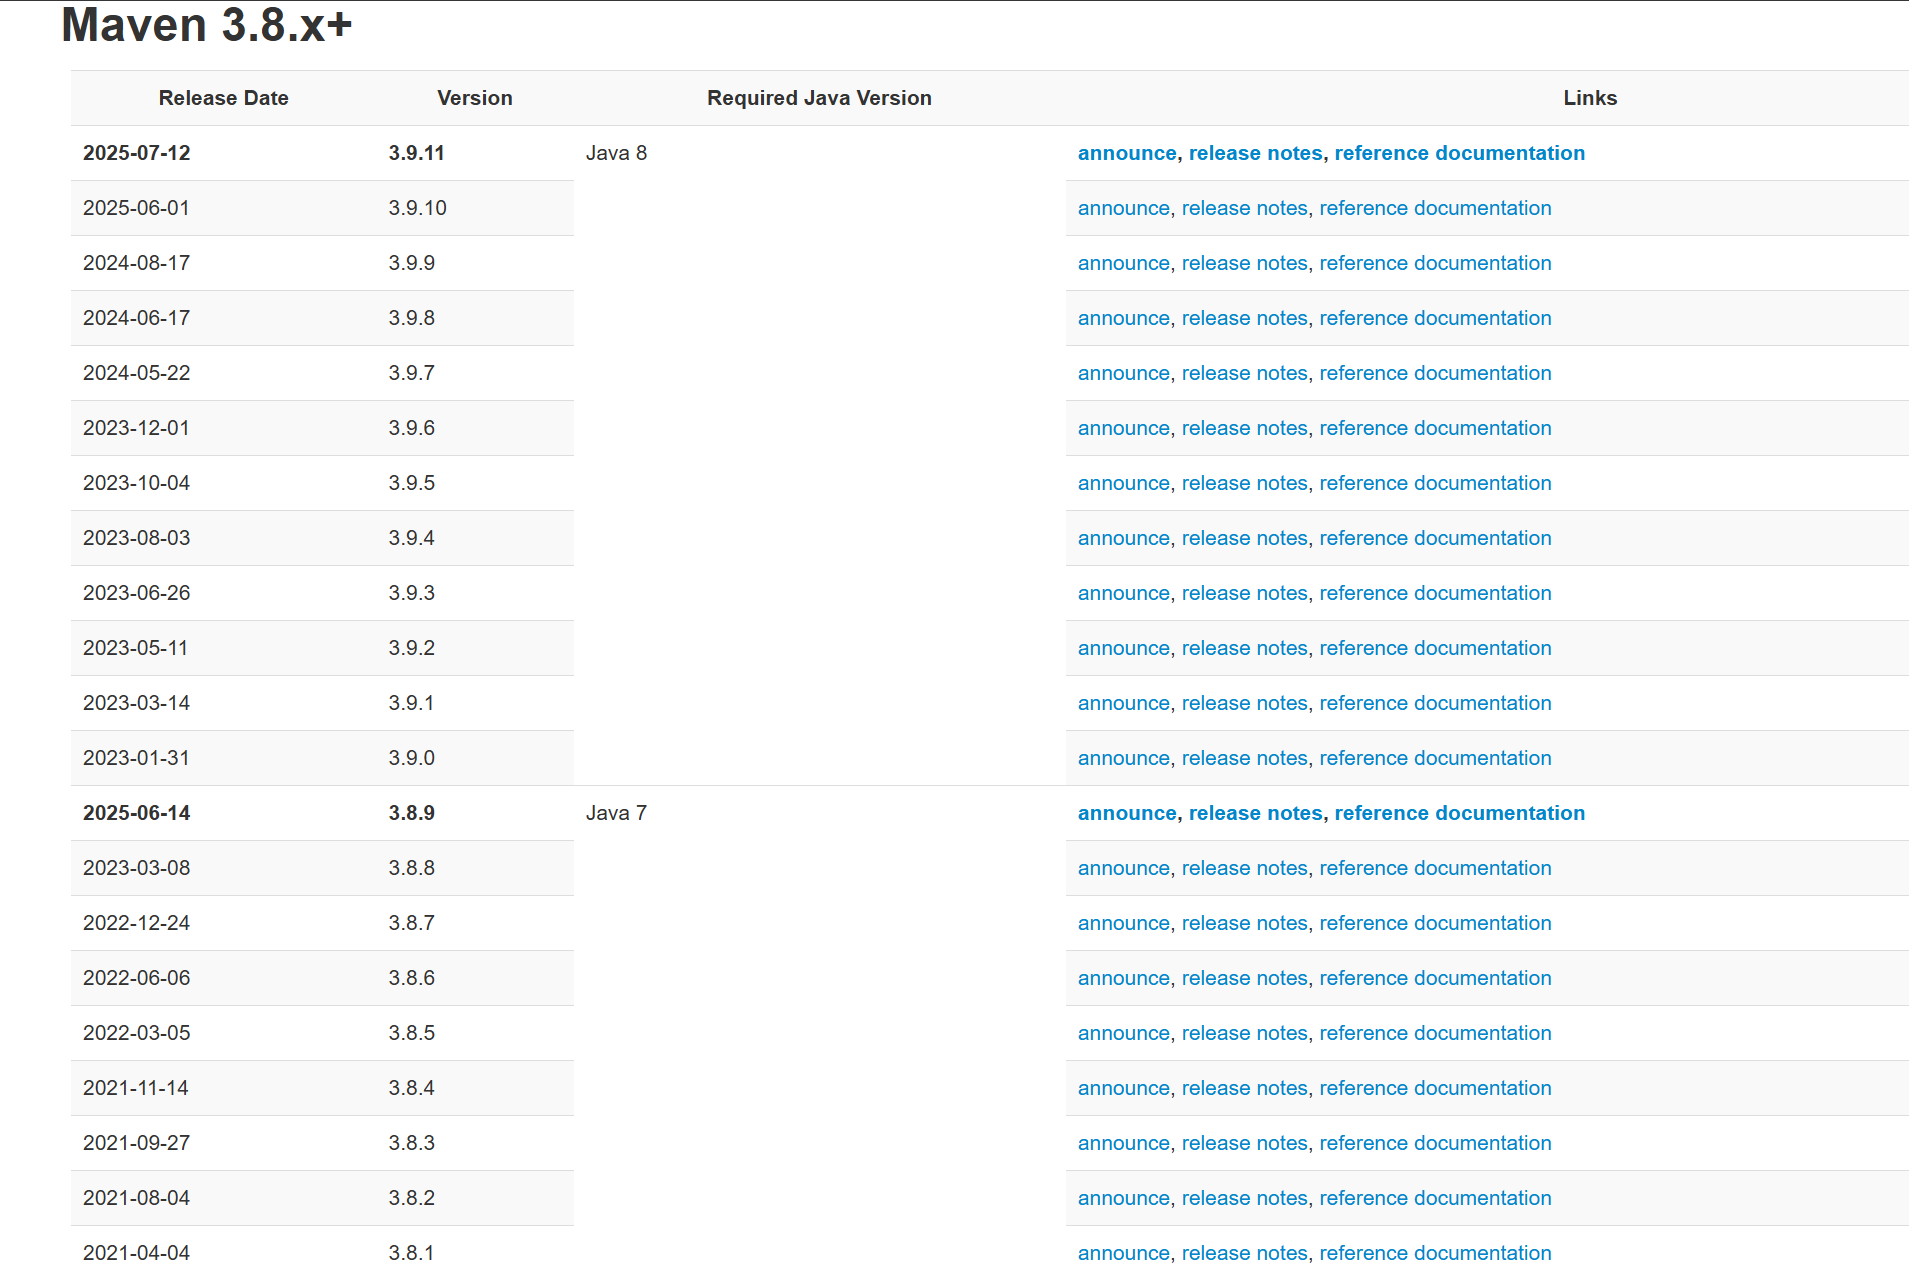Viewport: 1909px width, 1264px height.
Task: Open reference documentation for 3.8.3
Action: (x=1435, y=1143)
